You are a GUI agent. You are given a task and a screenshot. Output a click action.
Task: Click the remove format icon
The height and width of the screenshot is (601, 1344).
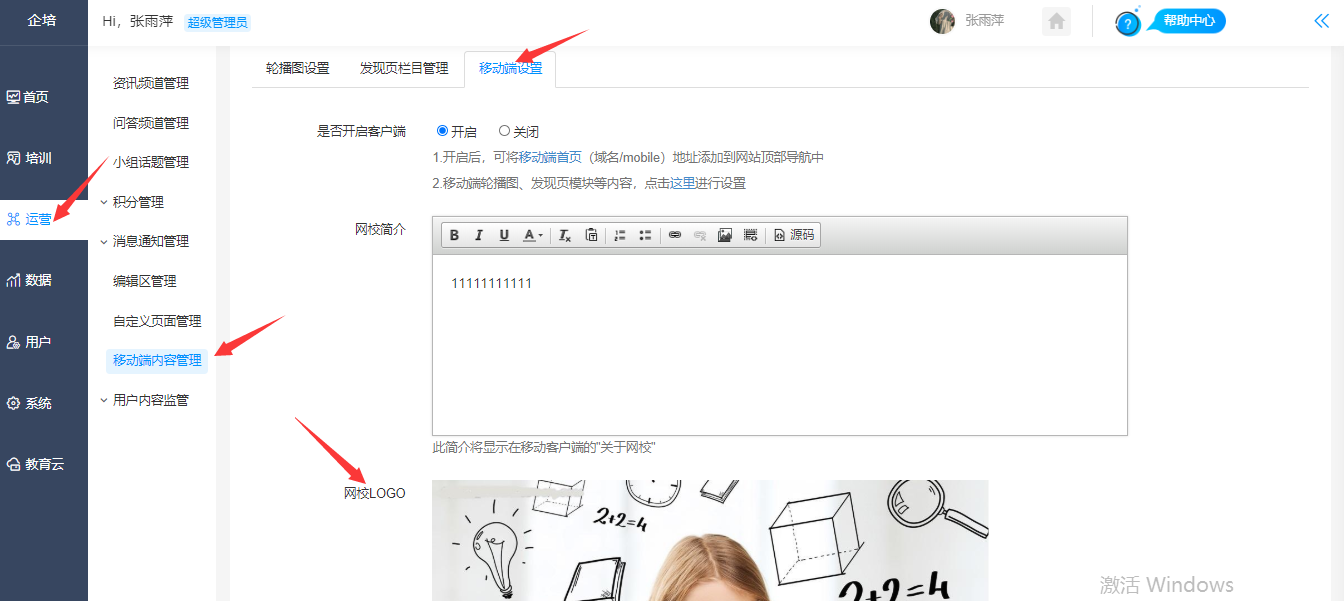[x=564, y=235]
